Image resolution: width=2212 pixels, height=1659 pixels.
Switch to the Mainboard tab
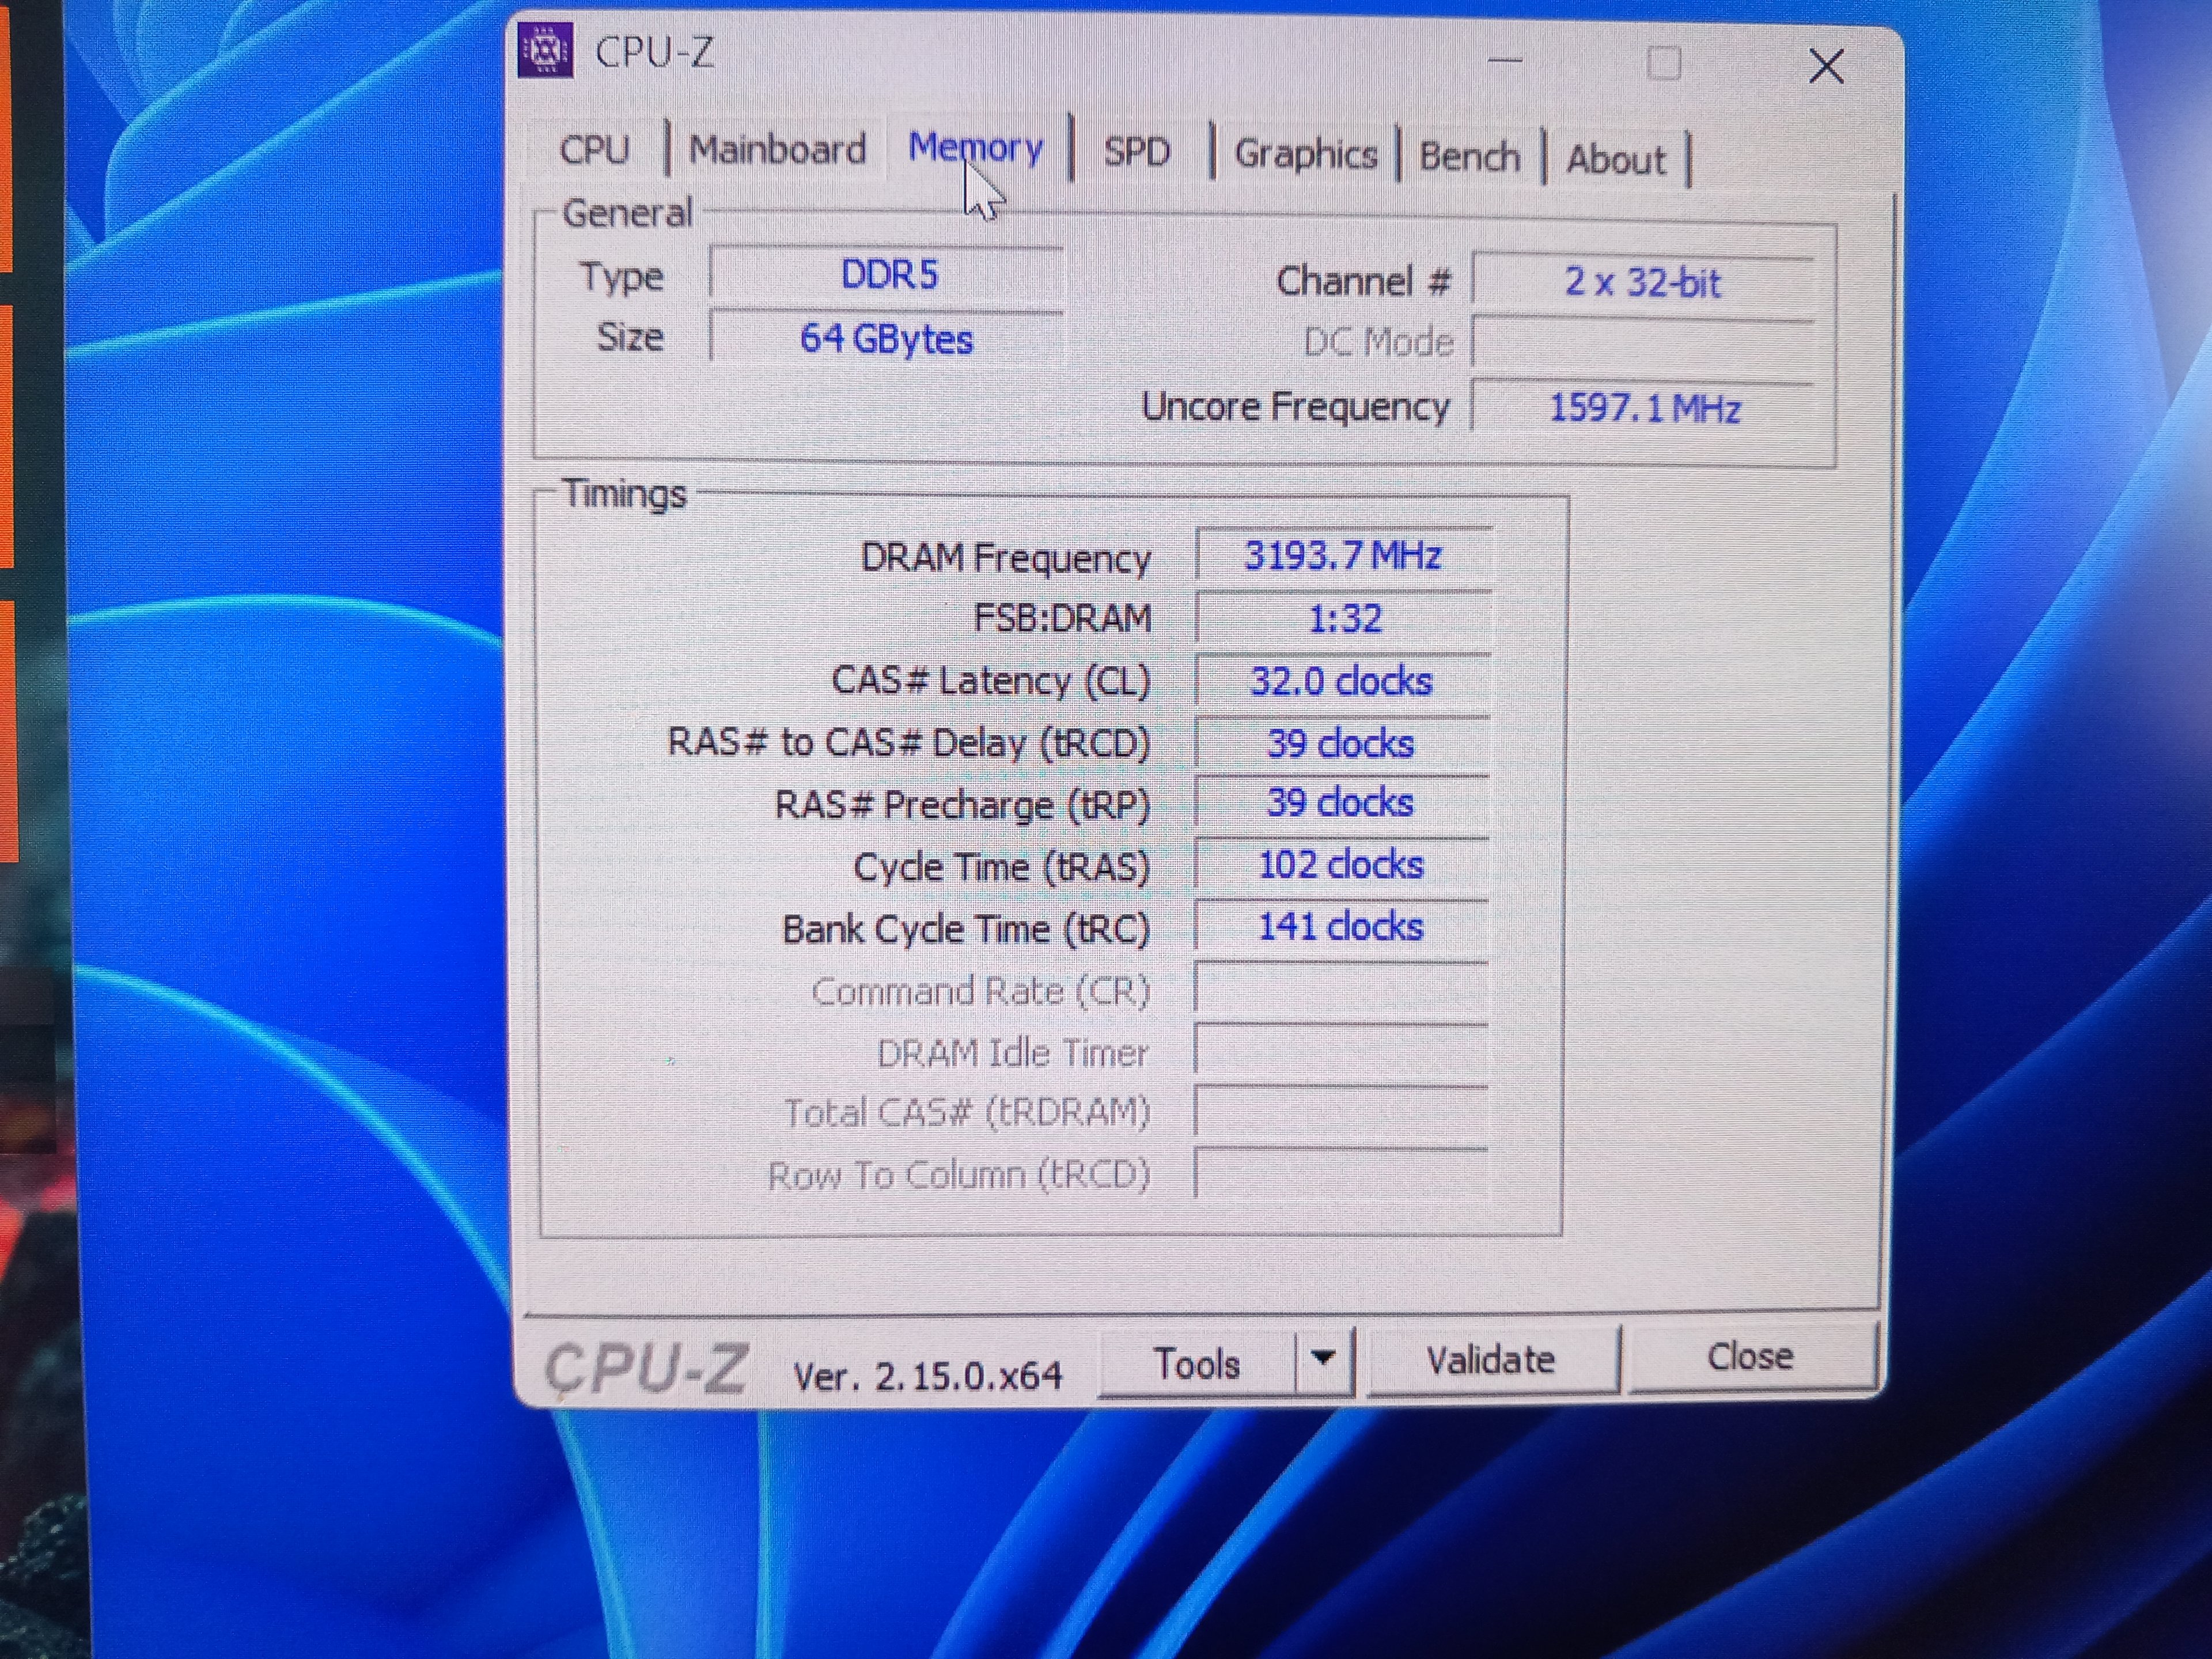[777, 150]
